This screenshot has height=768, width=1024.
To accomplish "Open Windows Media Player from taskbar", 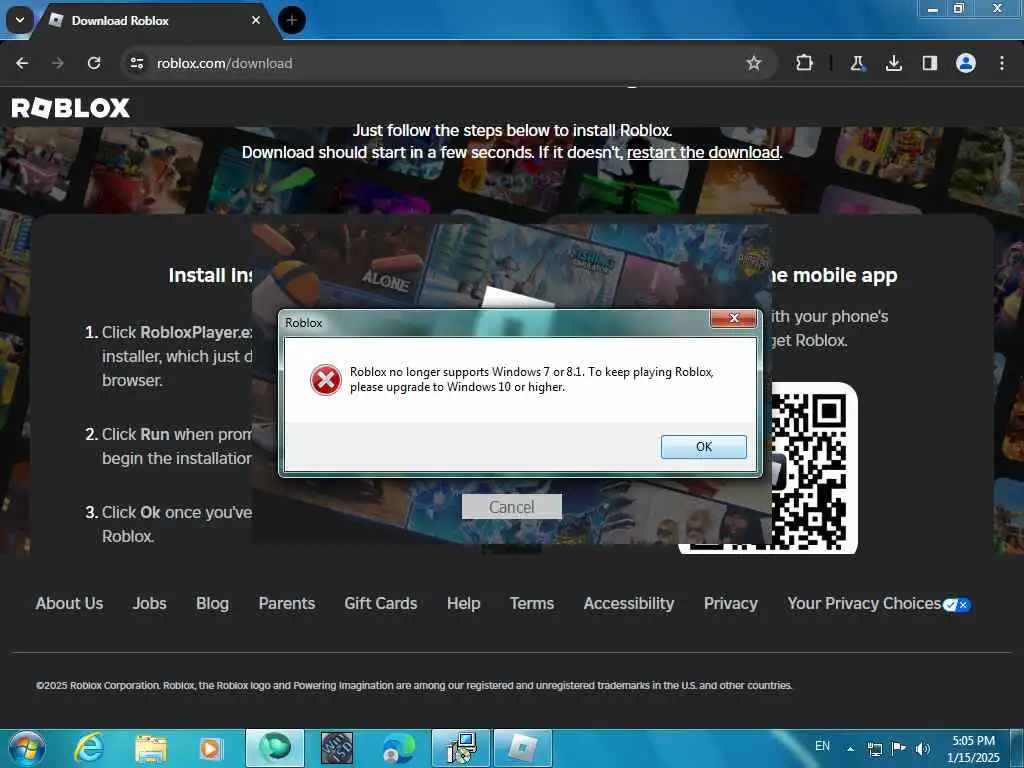I will point(211,748).
